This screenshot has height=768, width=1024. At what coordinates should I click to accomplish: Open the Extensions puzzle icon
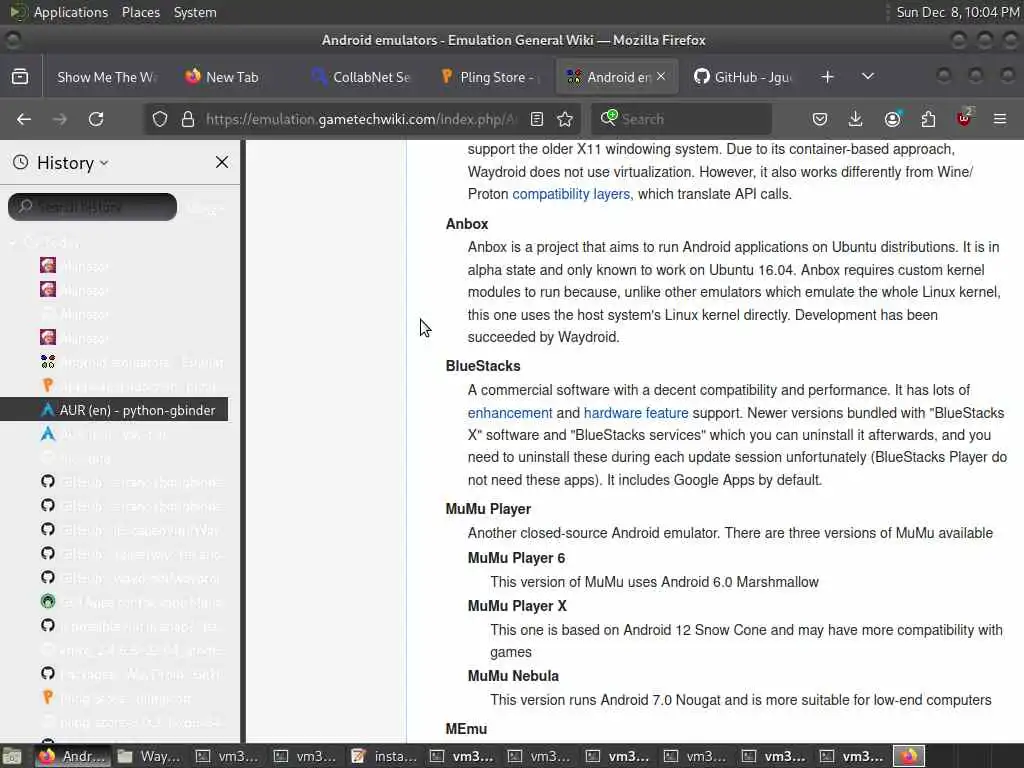tap(928, 119)
